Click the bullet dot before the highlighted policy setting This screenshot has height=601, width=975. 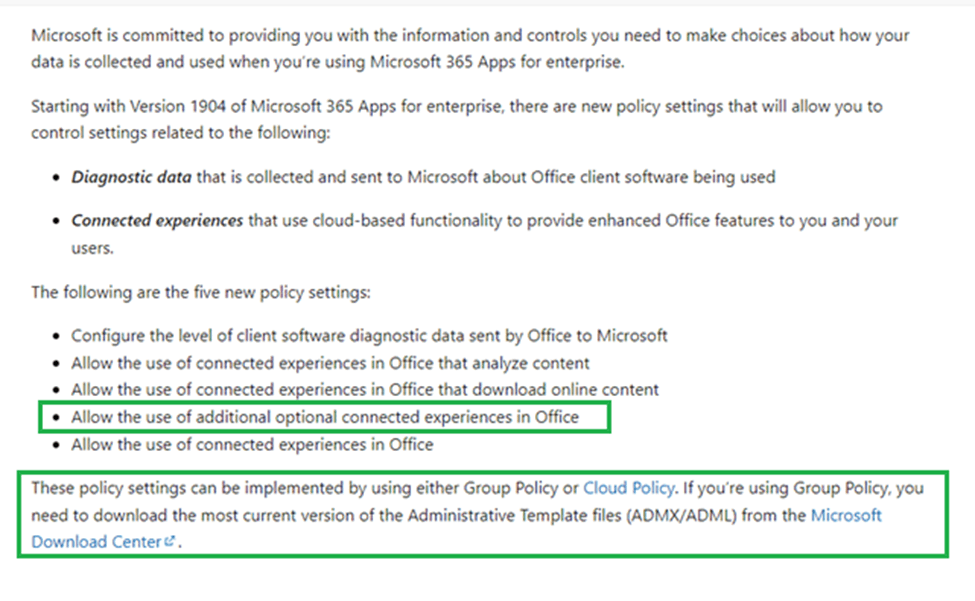click(57, 418)
